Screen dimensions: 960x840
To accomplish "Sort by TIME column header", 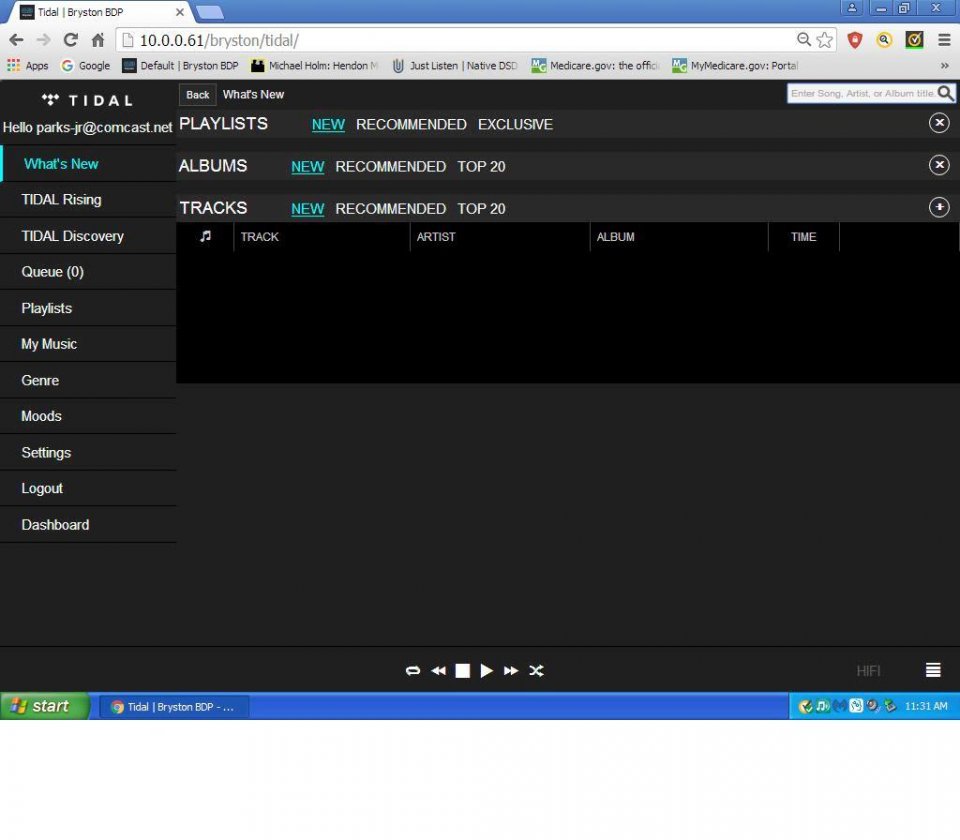I will point(803,237).
